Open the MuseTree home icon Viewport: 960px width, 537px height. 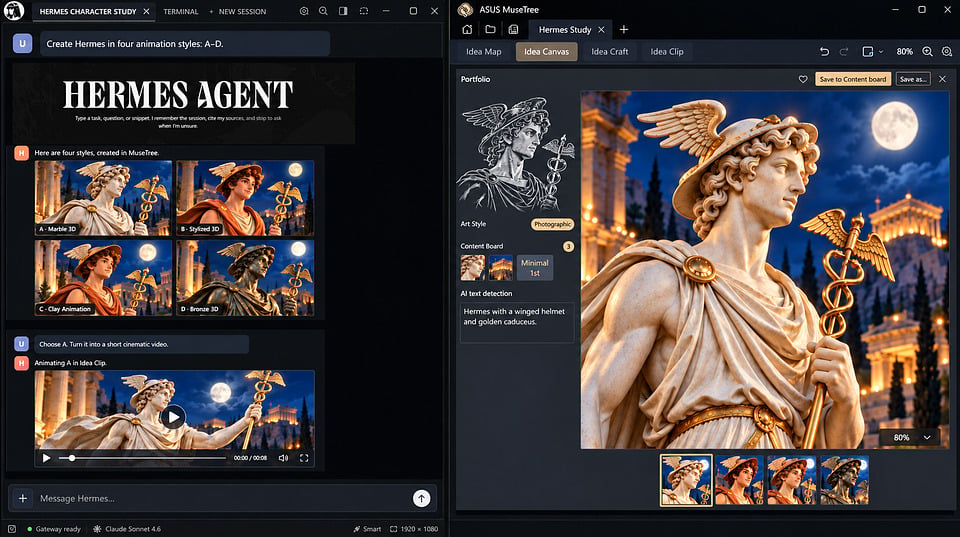click(x=467, y=29)
